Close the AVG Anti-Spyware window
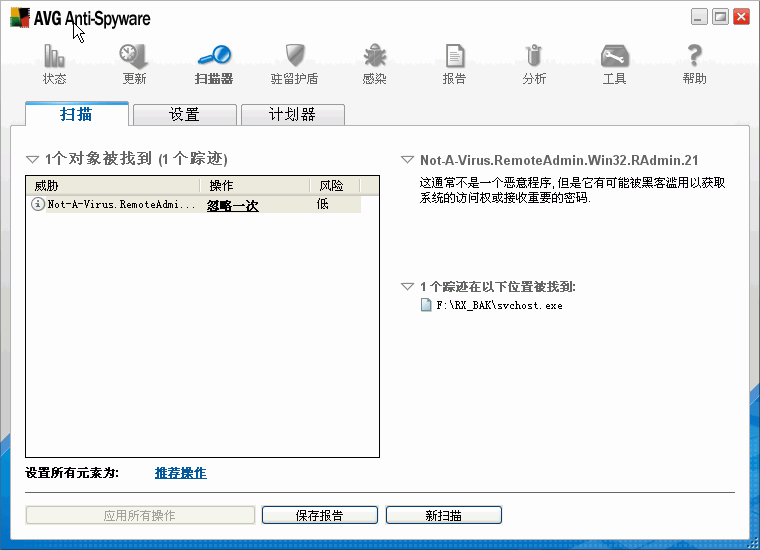This screenshot has width=760, height=550. (x=742, y=17)
